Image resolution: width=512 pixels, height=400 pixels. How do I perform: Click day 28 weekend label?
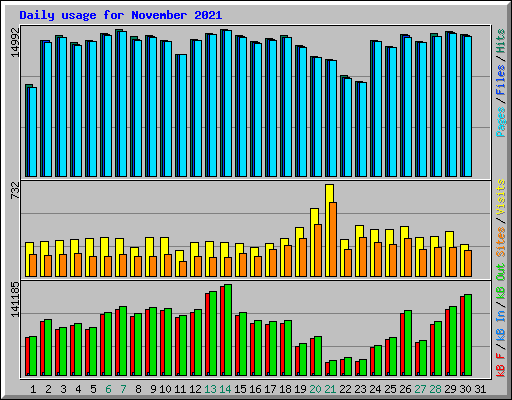pos(435,389)
